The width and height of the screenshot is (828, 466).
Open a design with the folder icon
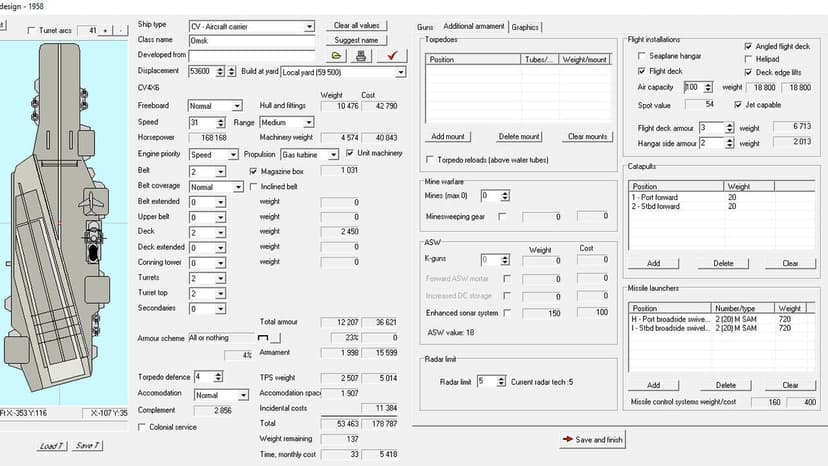[336, 55]
